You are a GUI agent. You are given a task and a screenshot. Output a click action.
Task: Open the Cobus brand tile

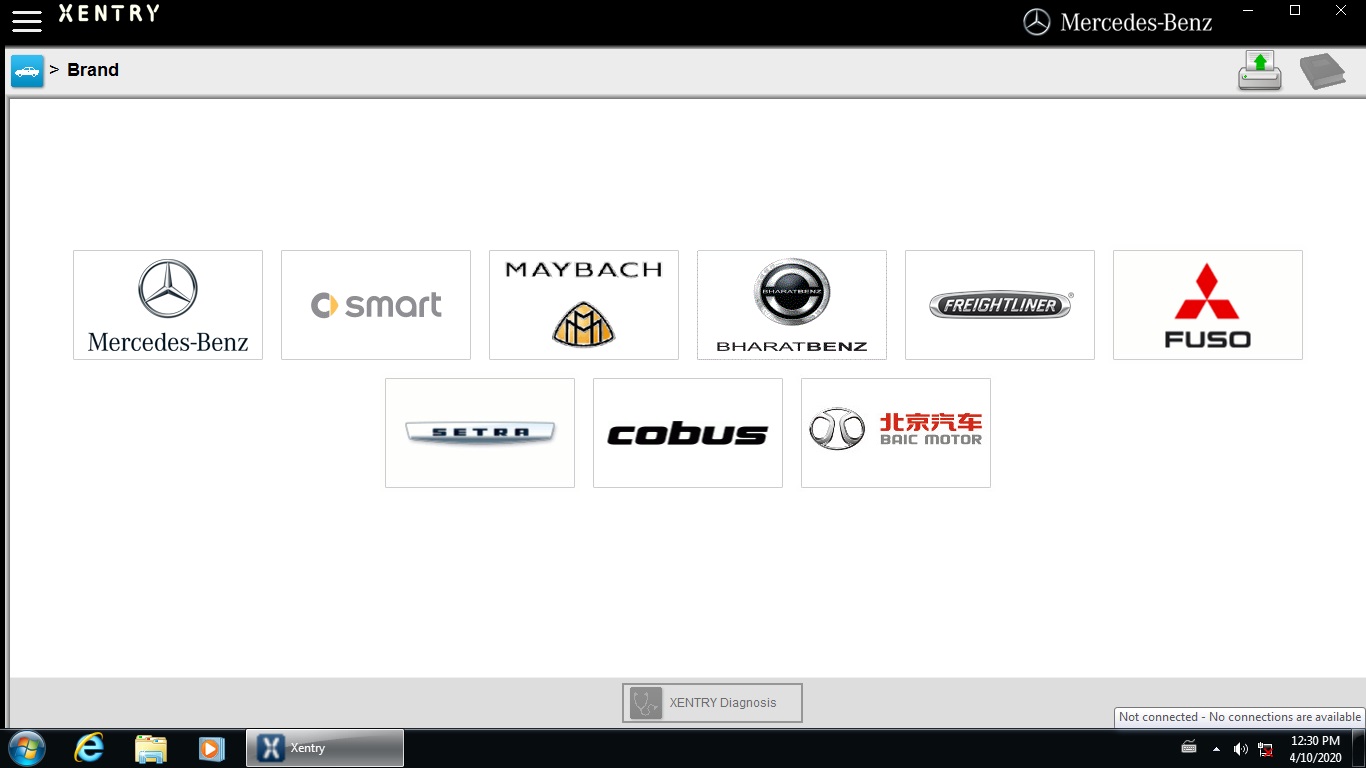tap(688, 433)
